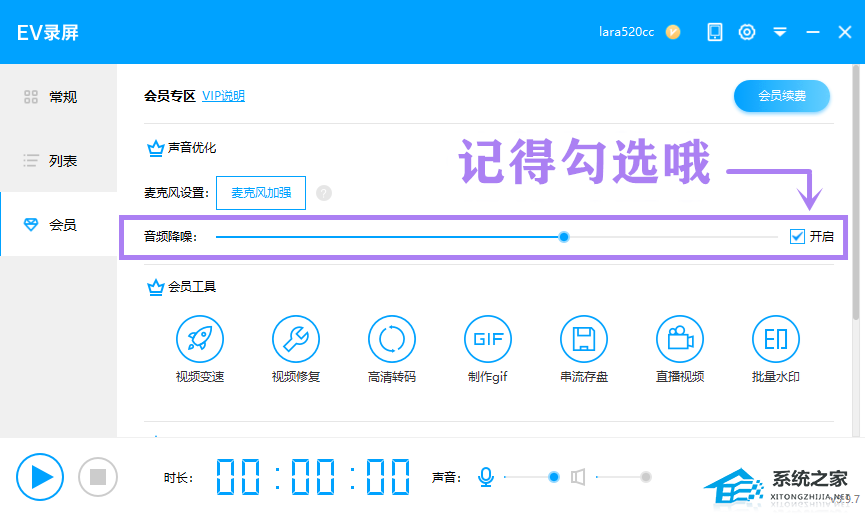Click the gold VIP badge next to username
Viewport: 865px width, 515px height.
click(673, 32)
